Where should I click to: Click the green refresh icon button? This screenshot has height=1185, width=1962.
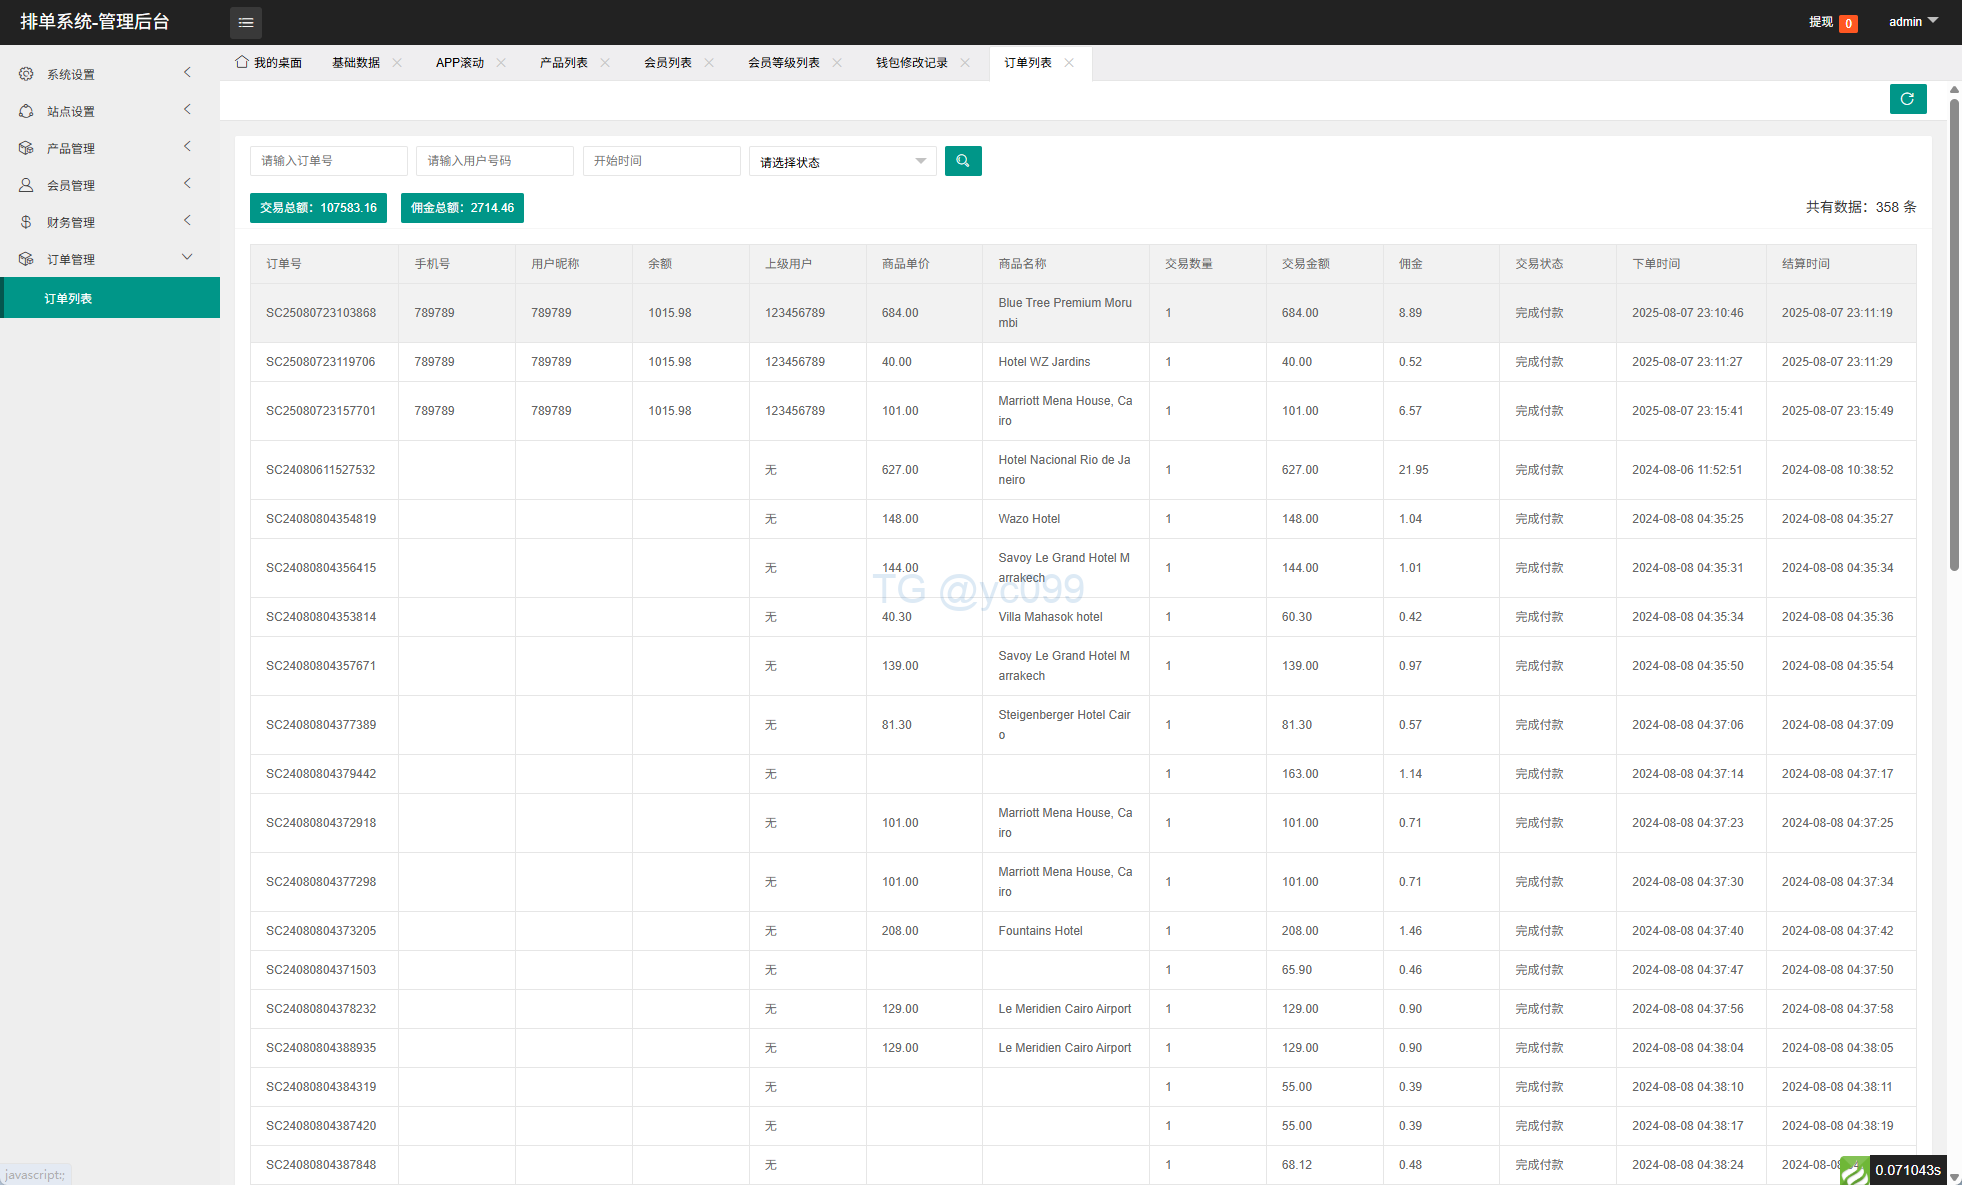point(1907,99)
